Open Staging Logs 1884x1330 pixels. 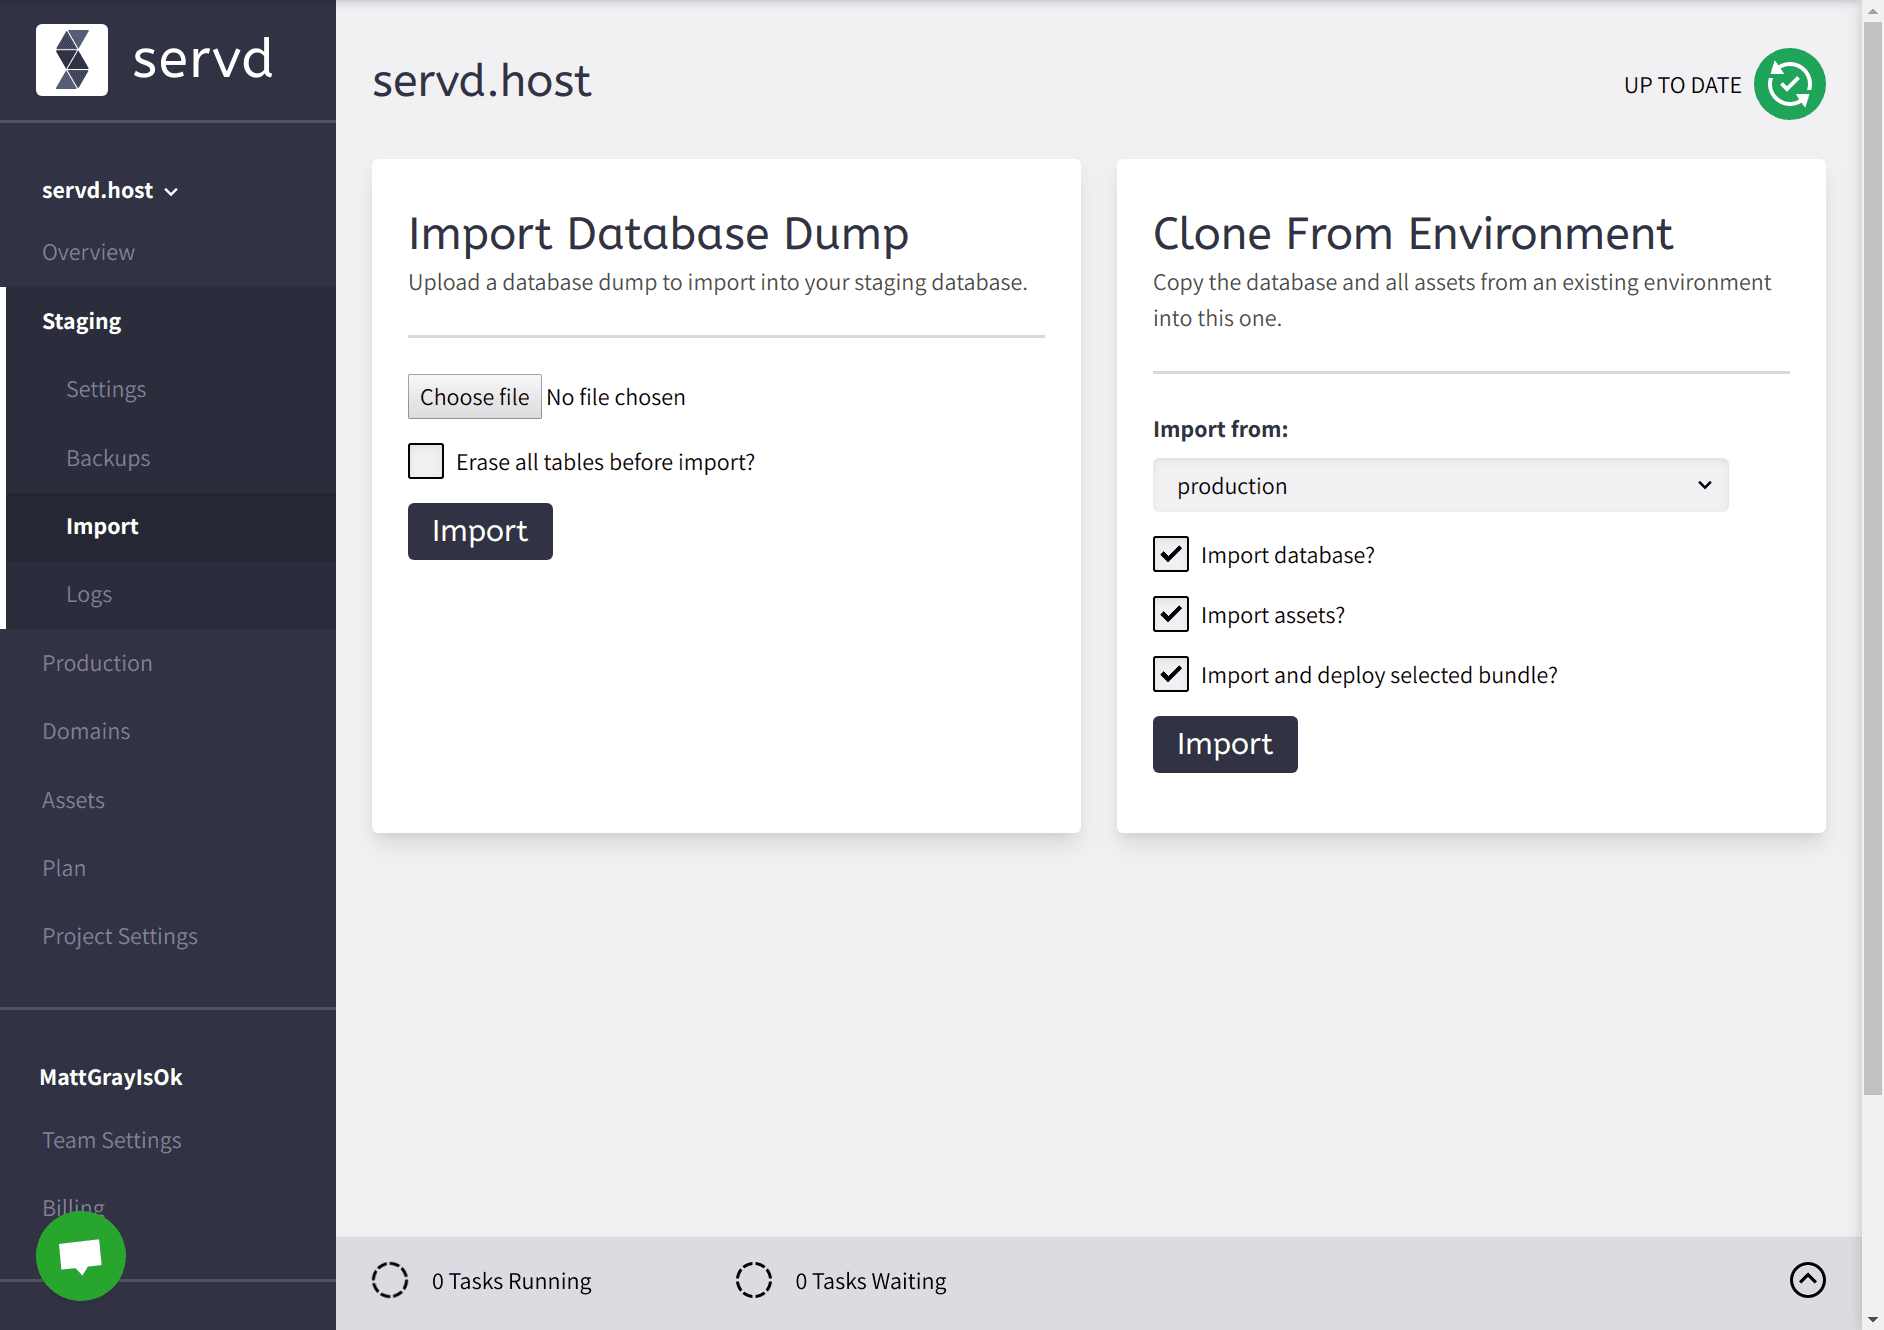[x=89, y=594]
